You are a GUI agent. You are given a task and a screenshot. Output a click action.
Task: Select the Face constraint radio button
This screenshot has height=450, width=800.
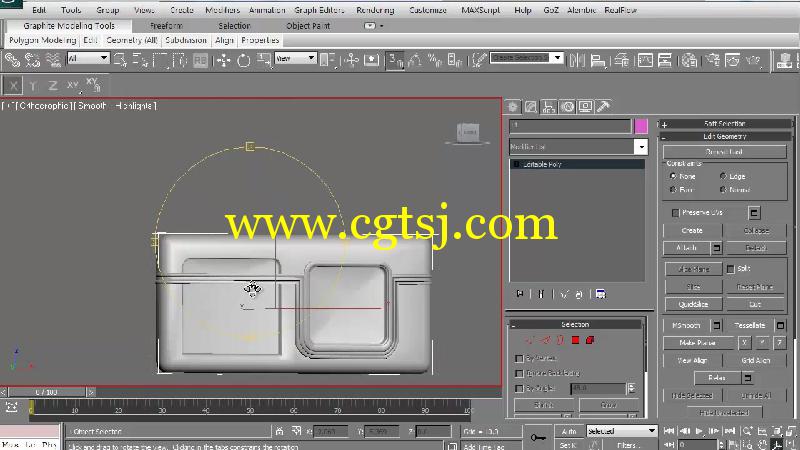point(673,190)
